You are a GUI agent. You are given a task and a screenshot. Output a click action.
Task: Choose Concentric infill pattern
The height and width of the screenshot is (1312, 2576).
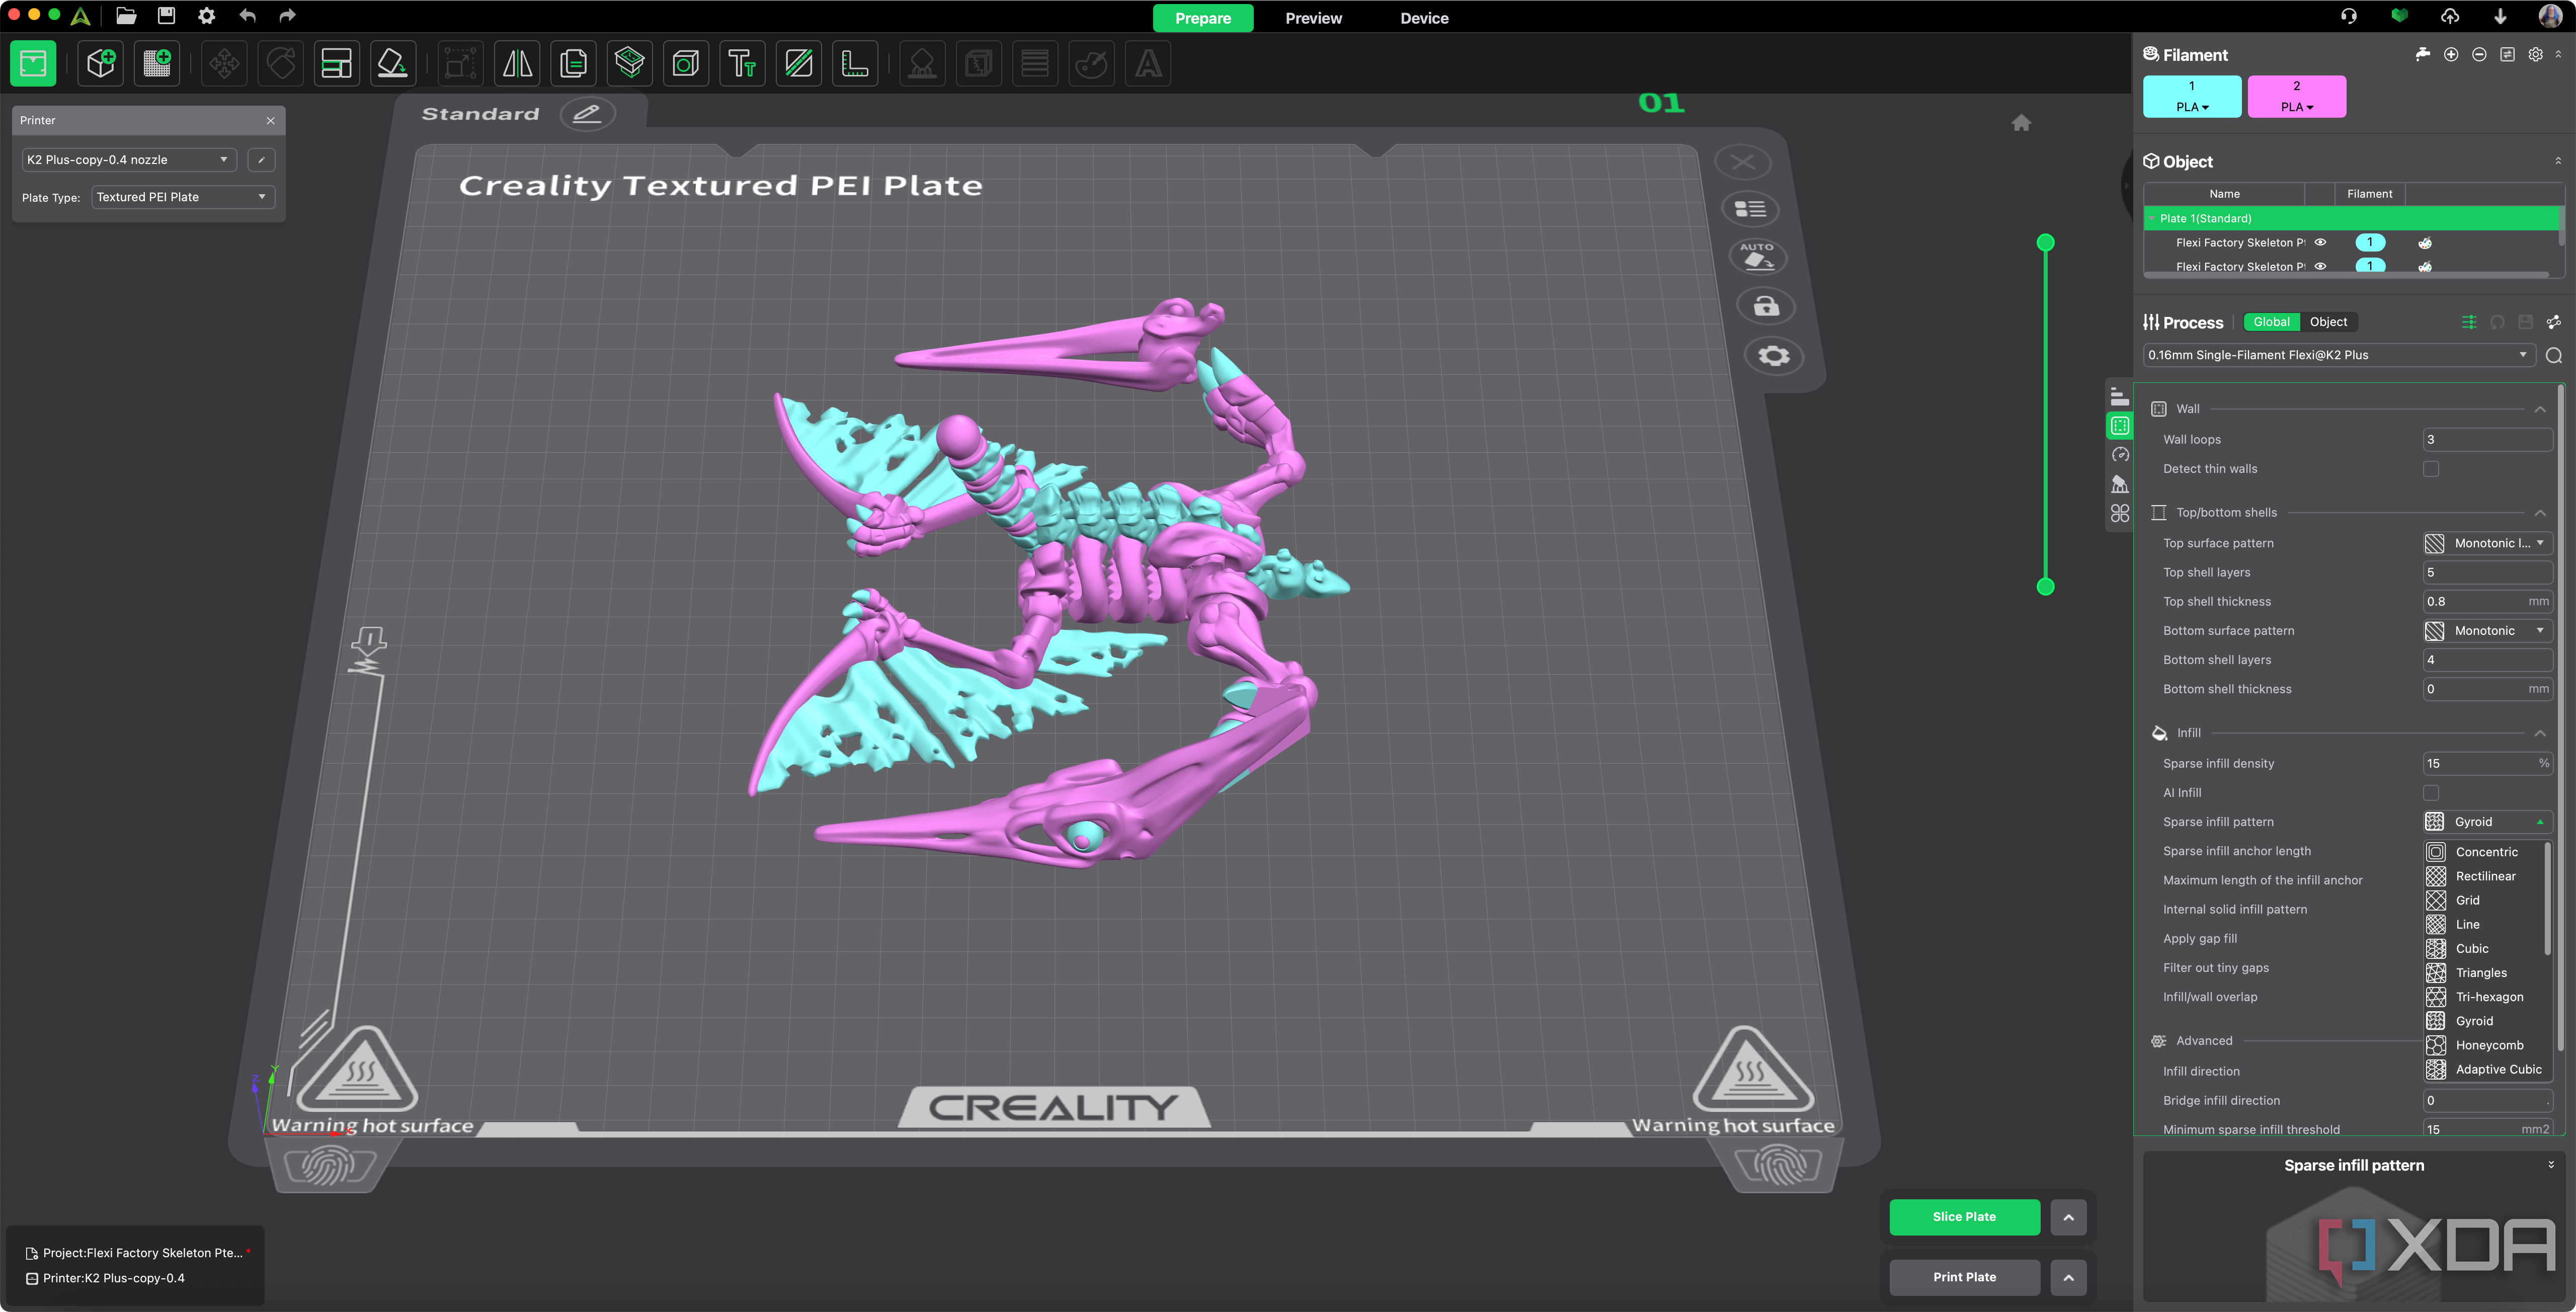coord(2485,852)
